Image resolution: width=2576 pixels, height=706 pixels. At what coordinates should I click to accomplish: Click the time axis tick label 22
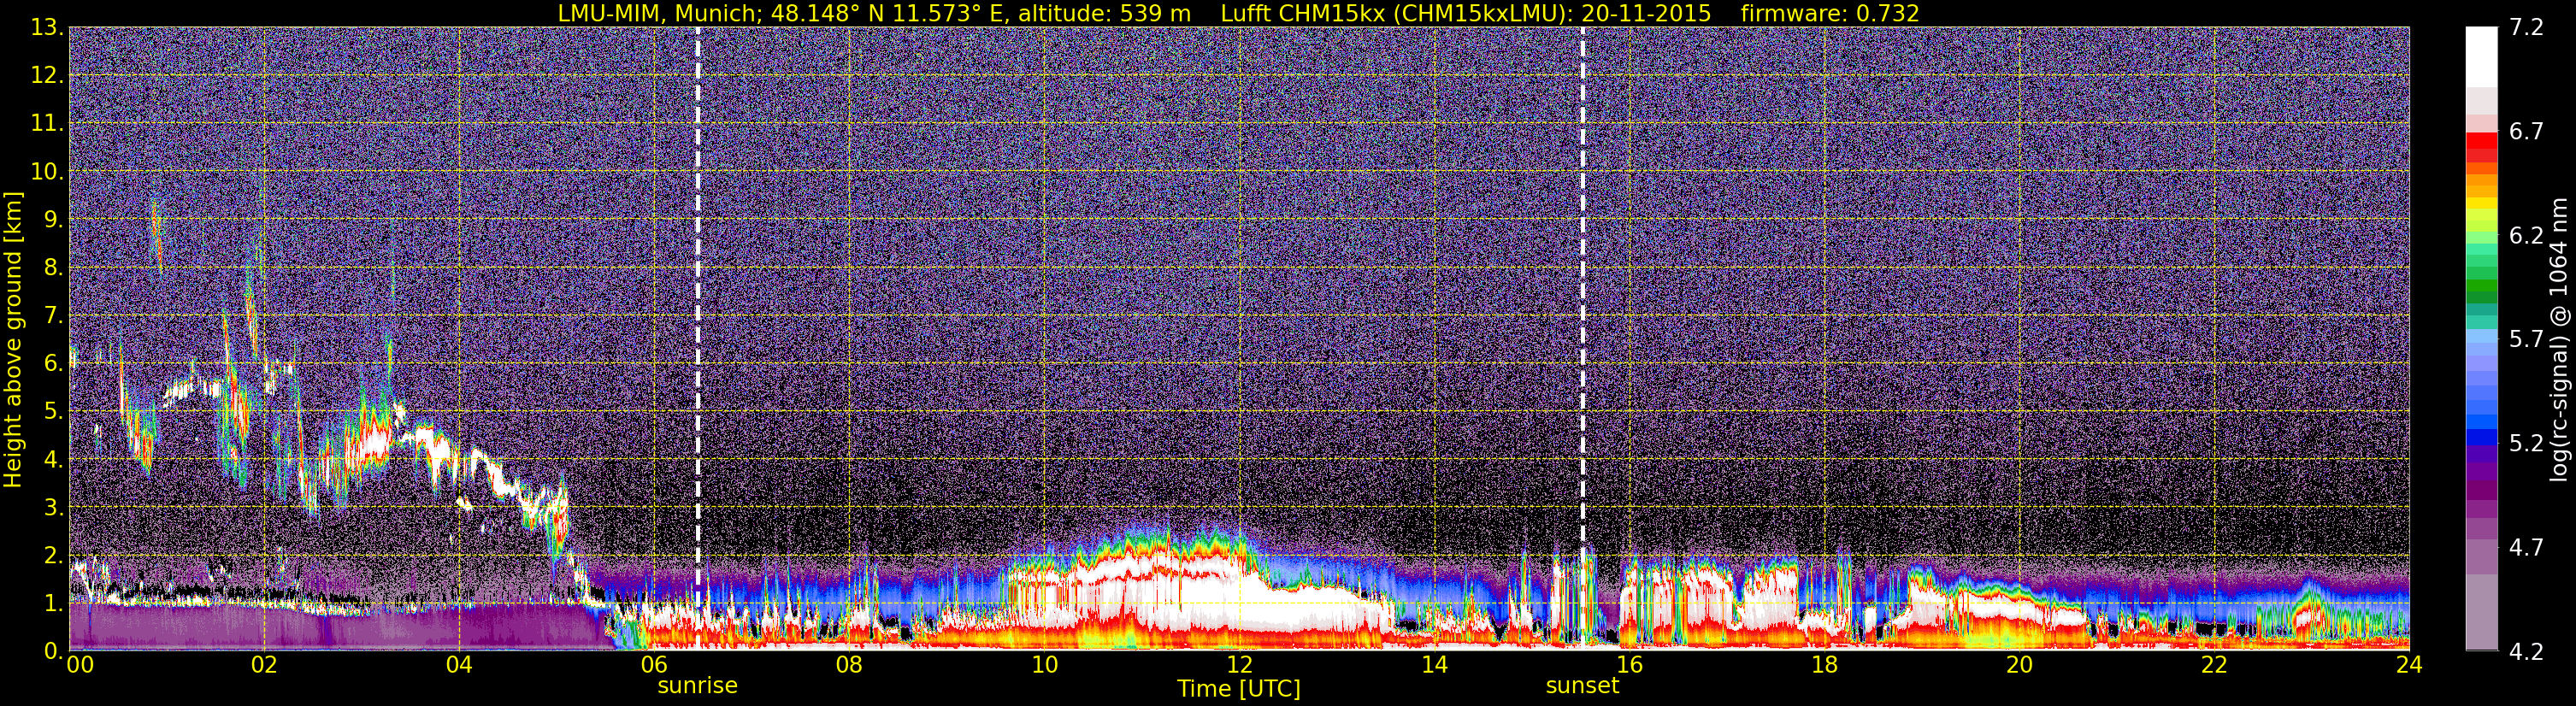pos(2214,666)
